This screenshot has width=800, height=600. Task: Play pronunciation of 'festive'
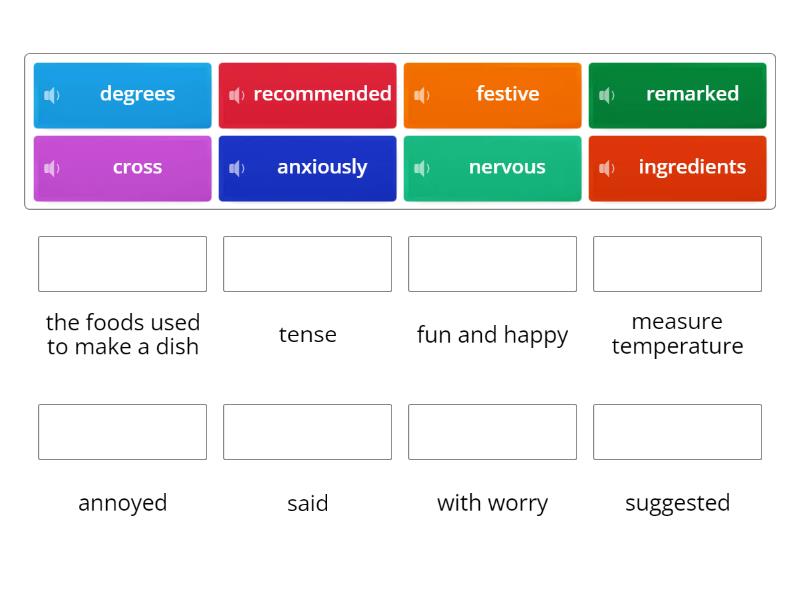421,95
